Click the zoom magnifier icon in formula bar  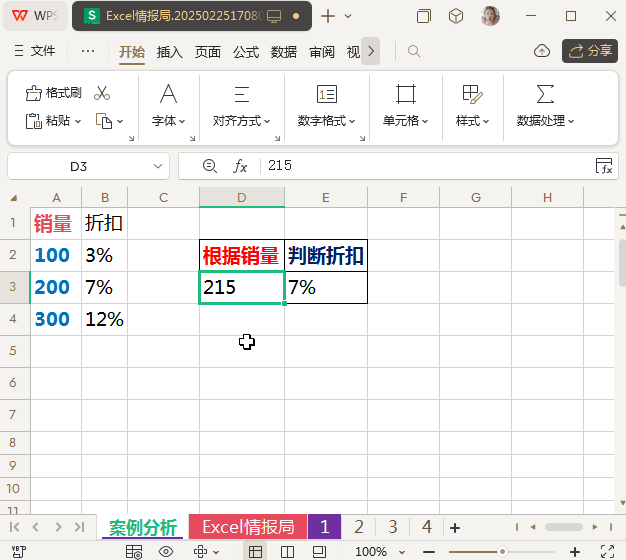tap(209, 166)
